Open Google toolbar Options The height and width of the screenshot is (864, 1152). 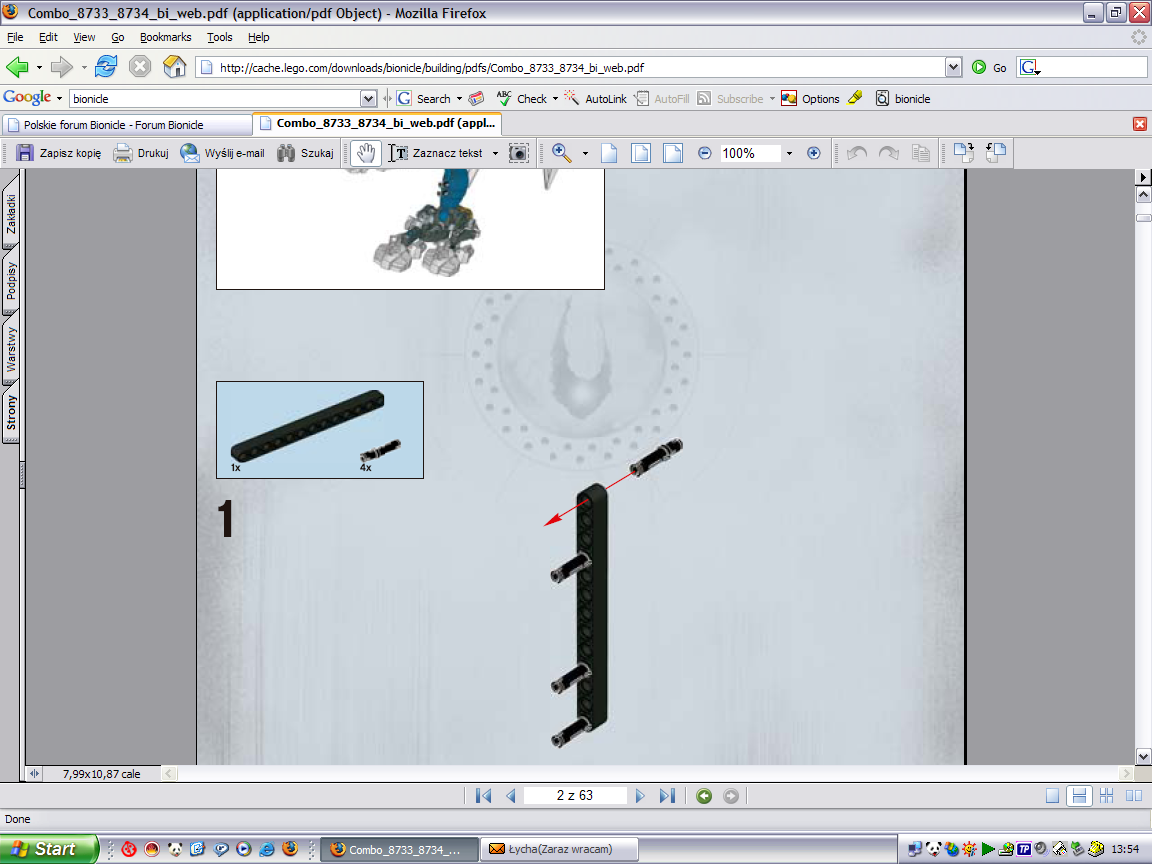point(810,98)
